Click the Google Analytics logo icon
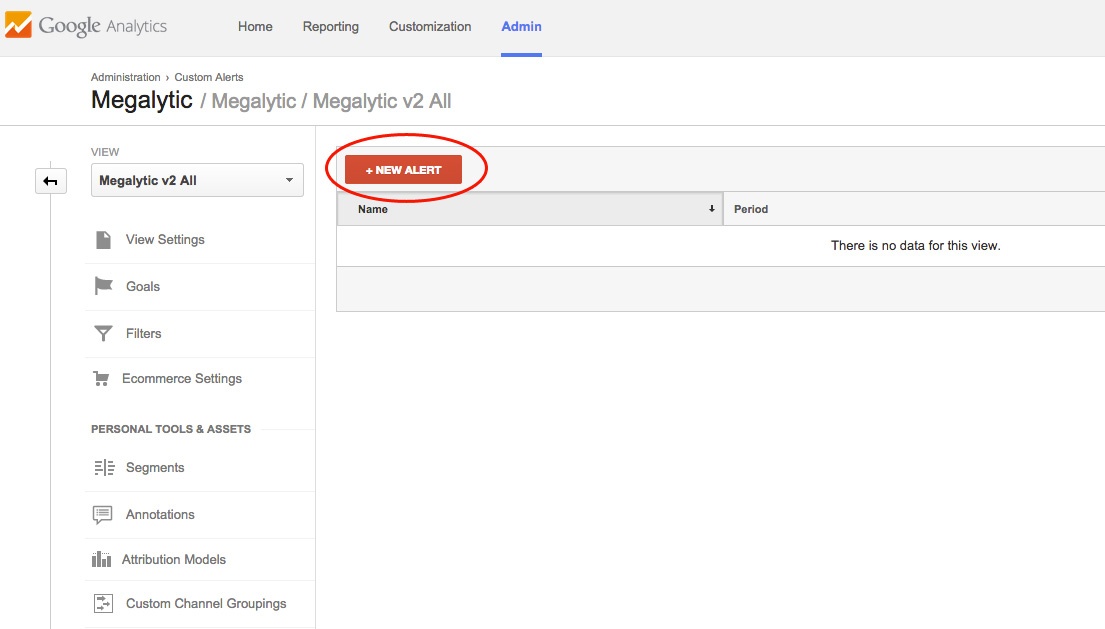 19,26
